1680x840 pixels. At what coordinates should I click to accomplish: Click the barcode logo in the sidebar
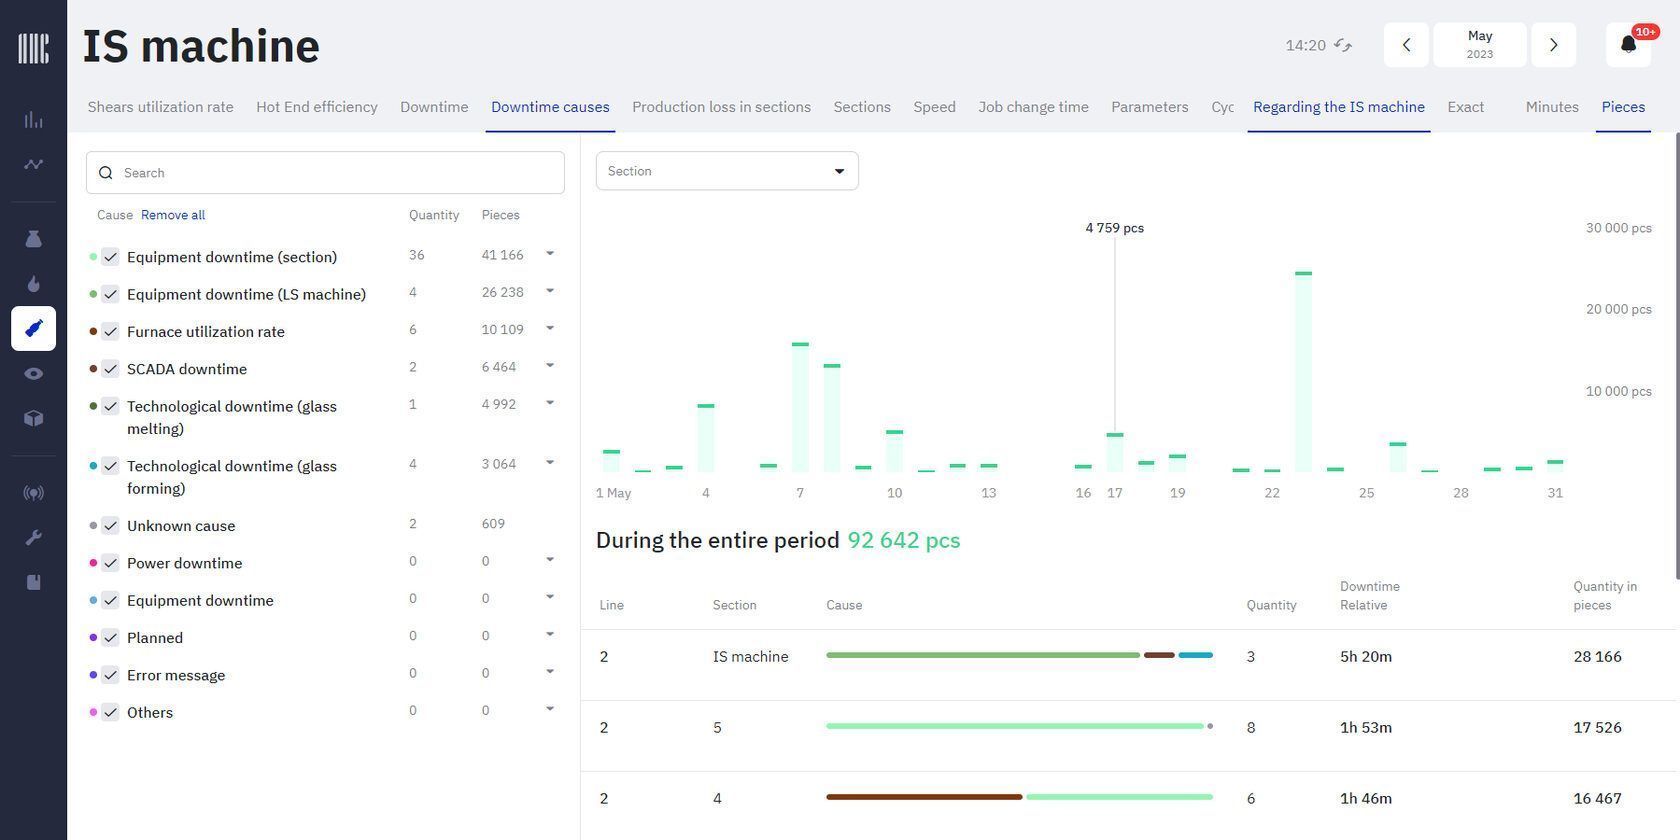point(33,47)
